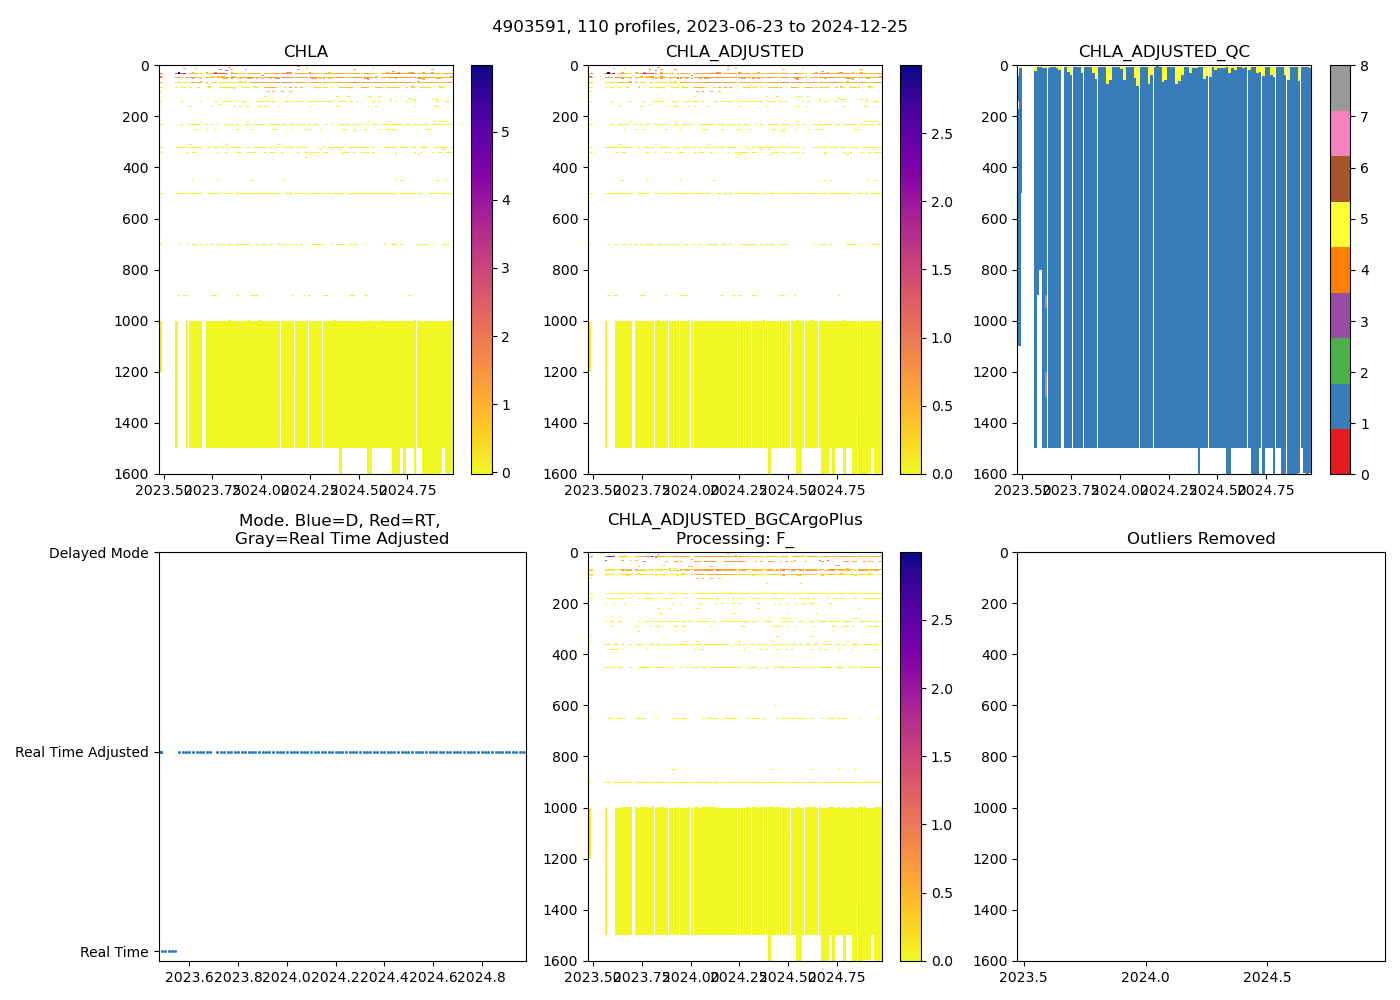Click the blue segment of QC colorbar
The image size is (1400, 1000).
[x=1340, y=406]
